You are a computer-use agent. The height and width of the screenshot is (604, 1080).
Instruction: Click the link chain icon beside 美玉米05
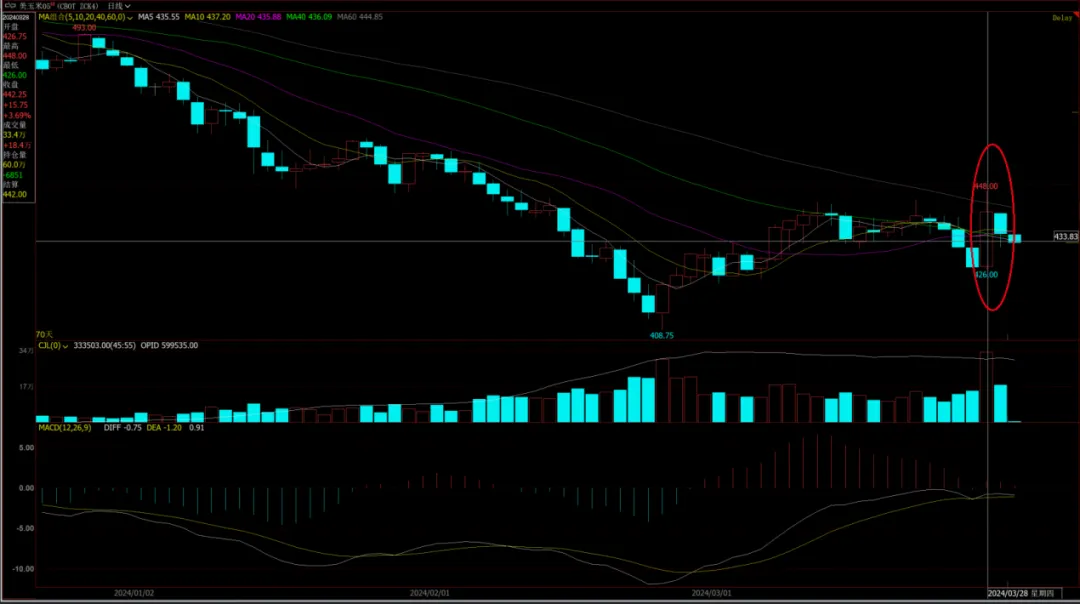(x=10, y=6)
